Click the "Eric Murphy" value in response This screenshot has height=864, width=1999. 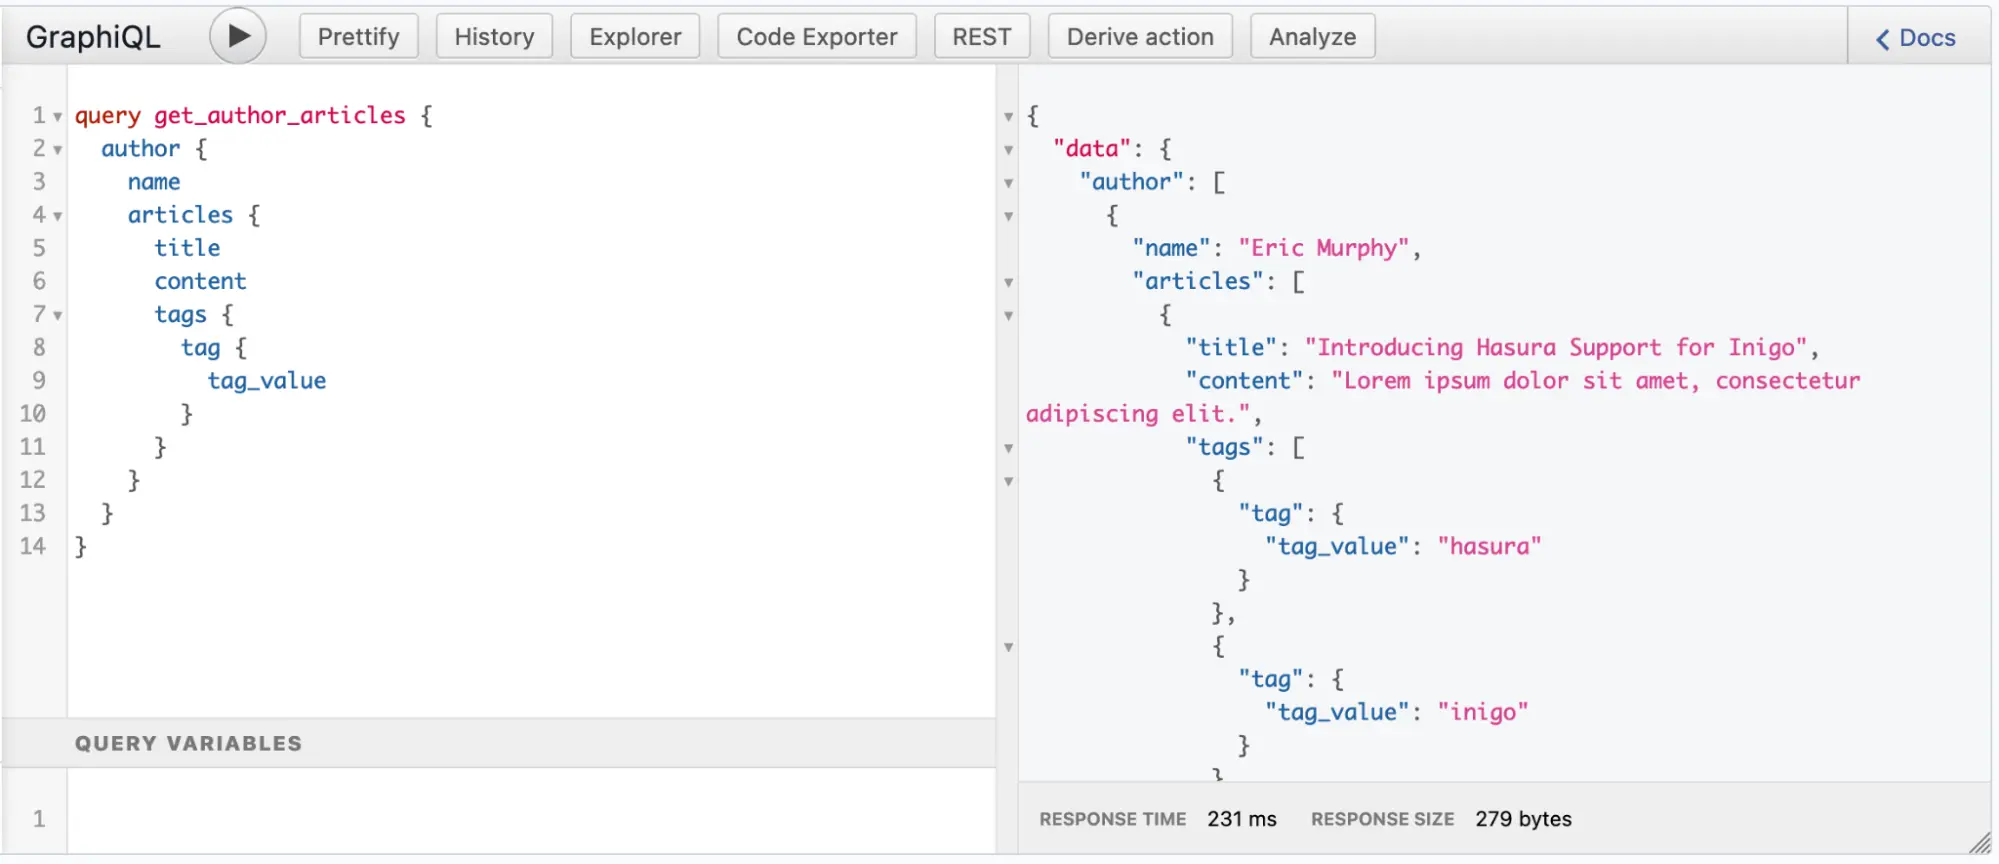tap(1324, 248)
